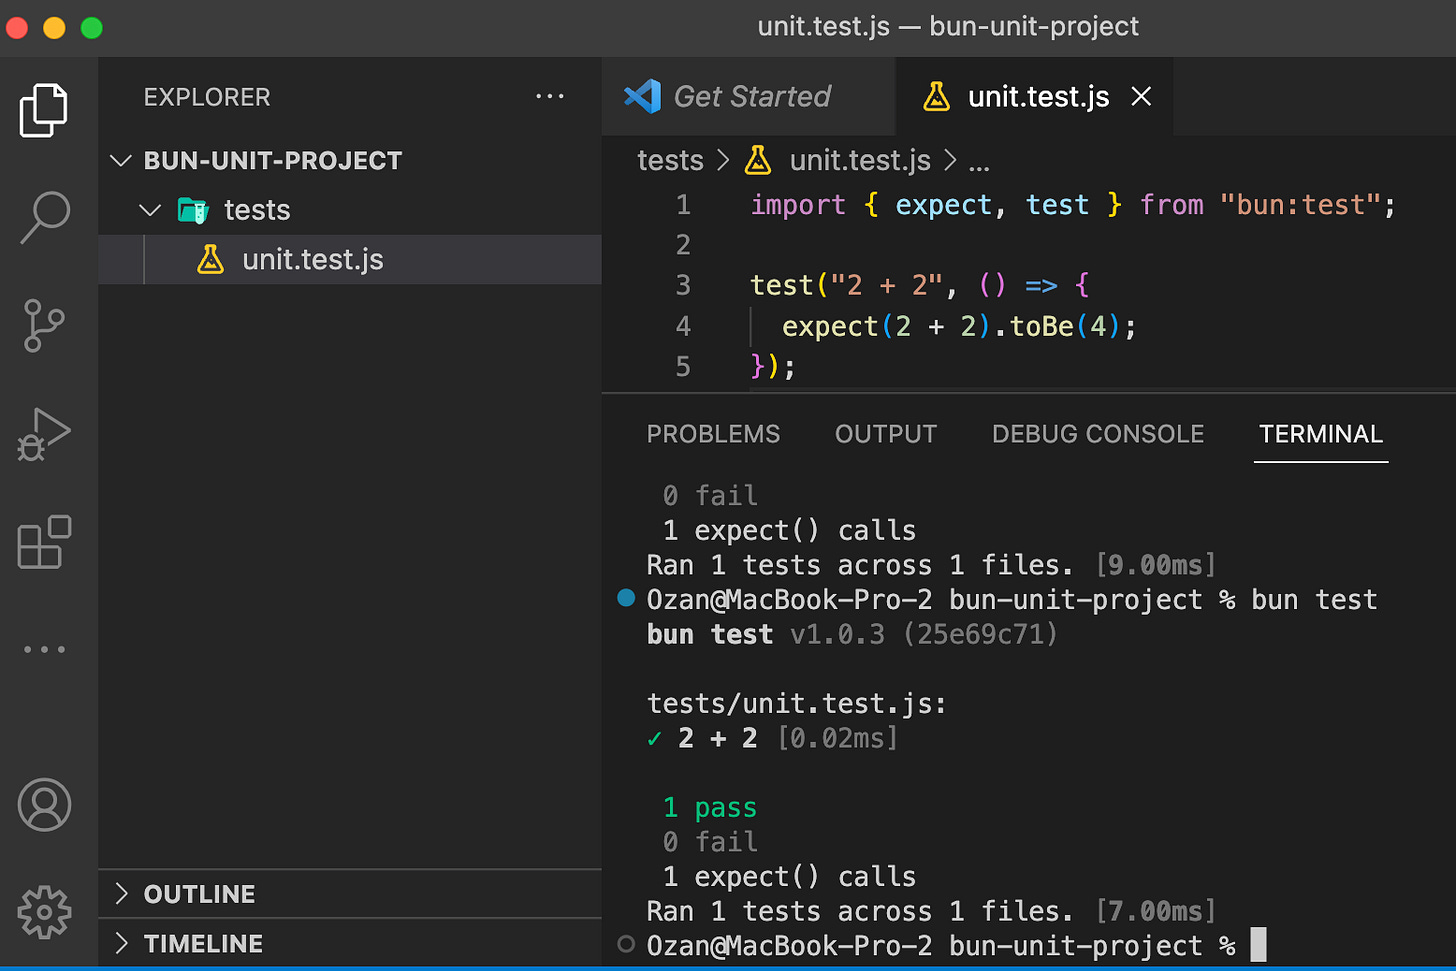Image resolution: width=1456 pixels, height=971 pixels.
Task: Click line number 1 in the gutter
Action: click(x=683, y=205)
